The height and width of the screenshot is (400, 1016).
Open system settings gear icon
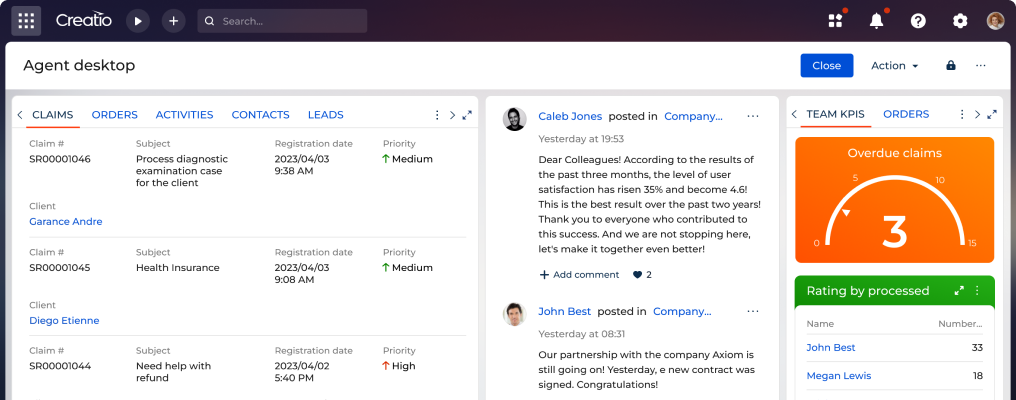960,21
